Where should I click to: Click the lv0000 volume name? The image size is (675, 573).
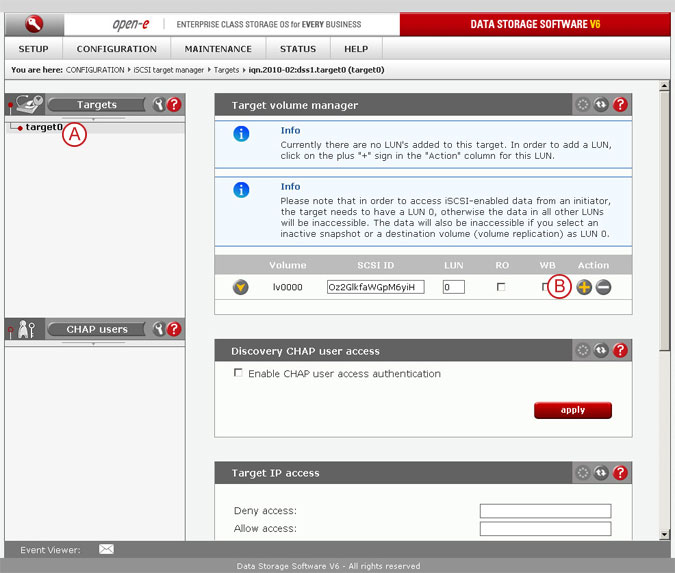click(288, 287)
